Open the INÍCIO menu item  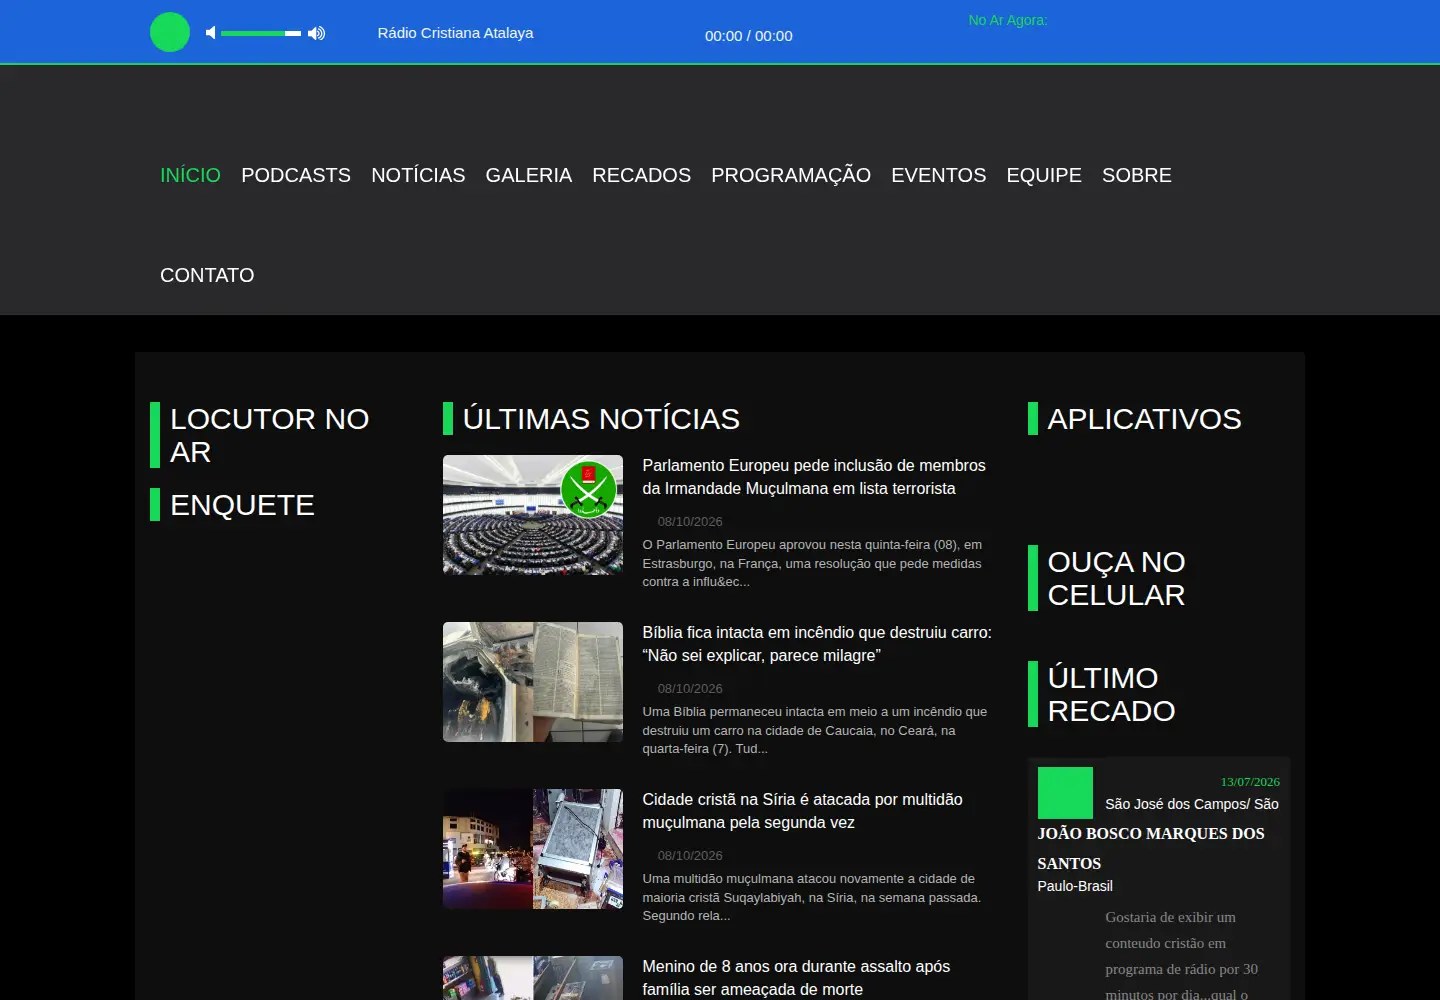point(190,175)
